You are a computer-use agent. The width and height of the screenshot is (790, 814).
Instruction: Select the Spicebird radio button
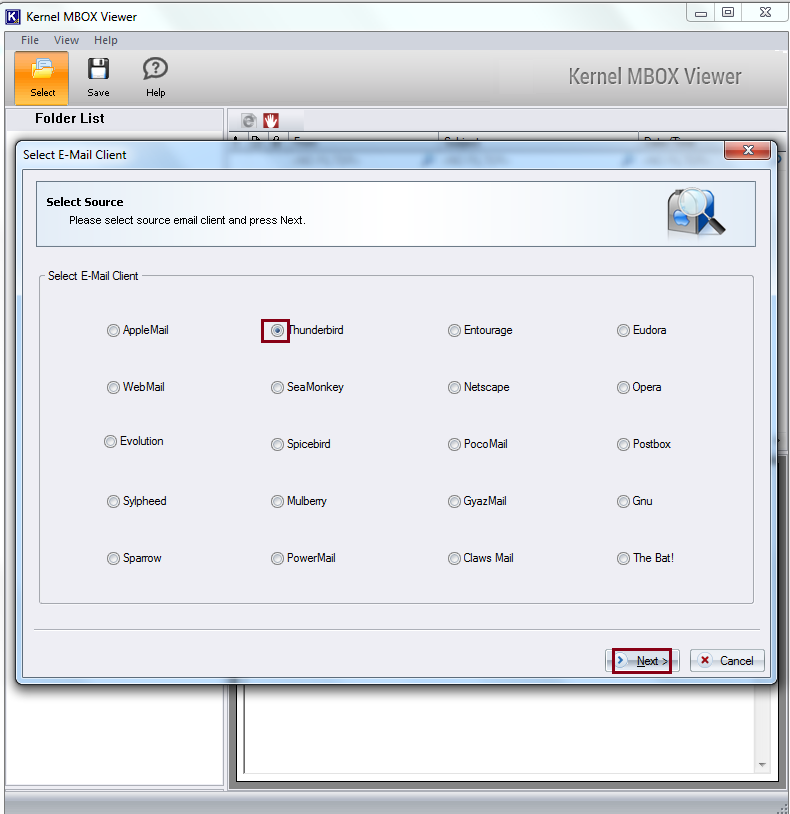[x=278, y=445]
